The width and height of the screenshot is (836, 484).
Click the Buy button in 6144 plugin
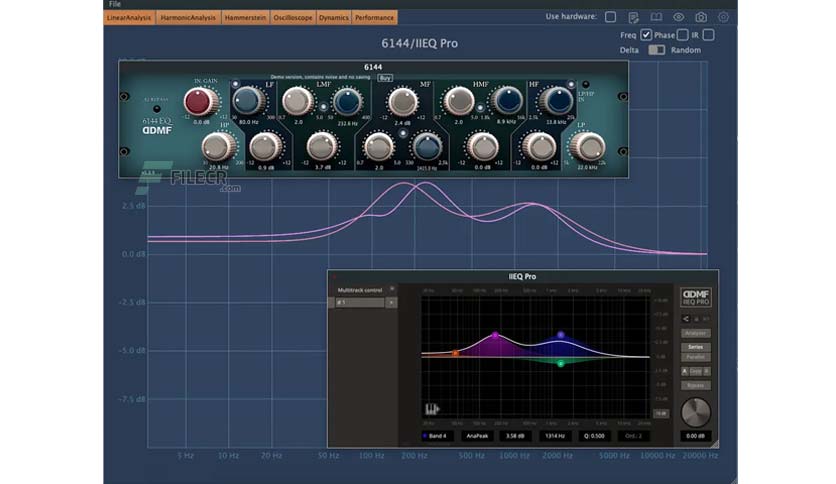385,78
